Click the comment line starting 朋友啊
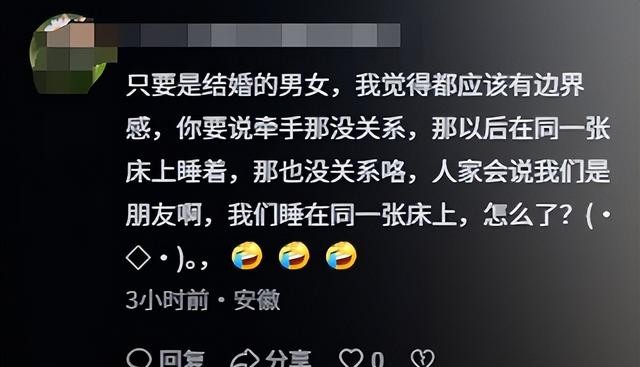 [368, 215]
